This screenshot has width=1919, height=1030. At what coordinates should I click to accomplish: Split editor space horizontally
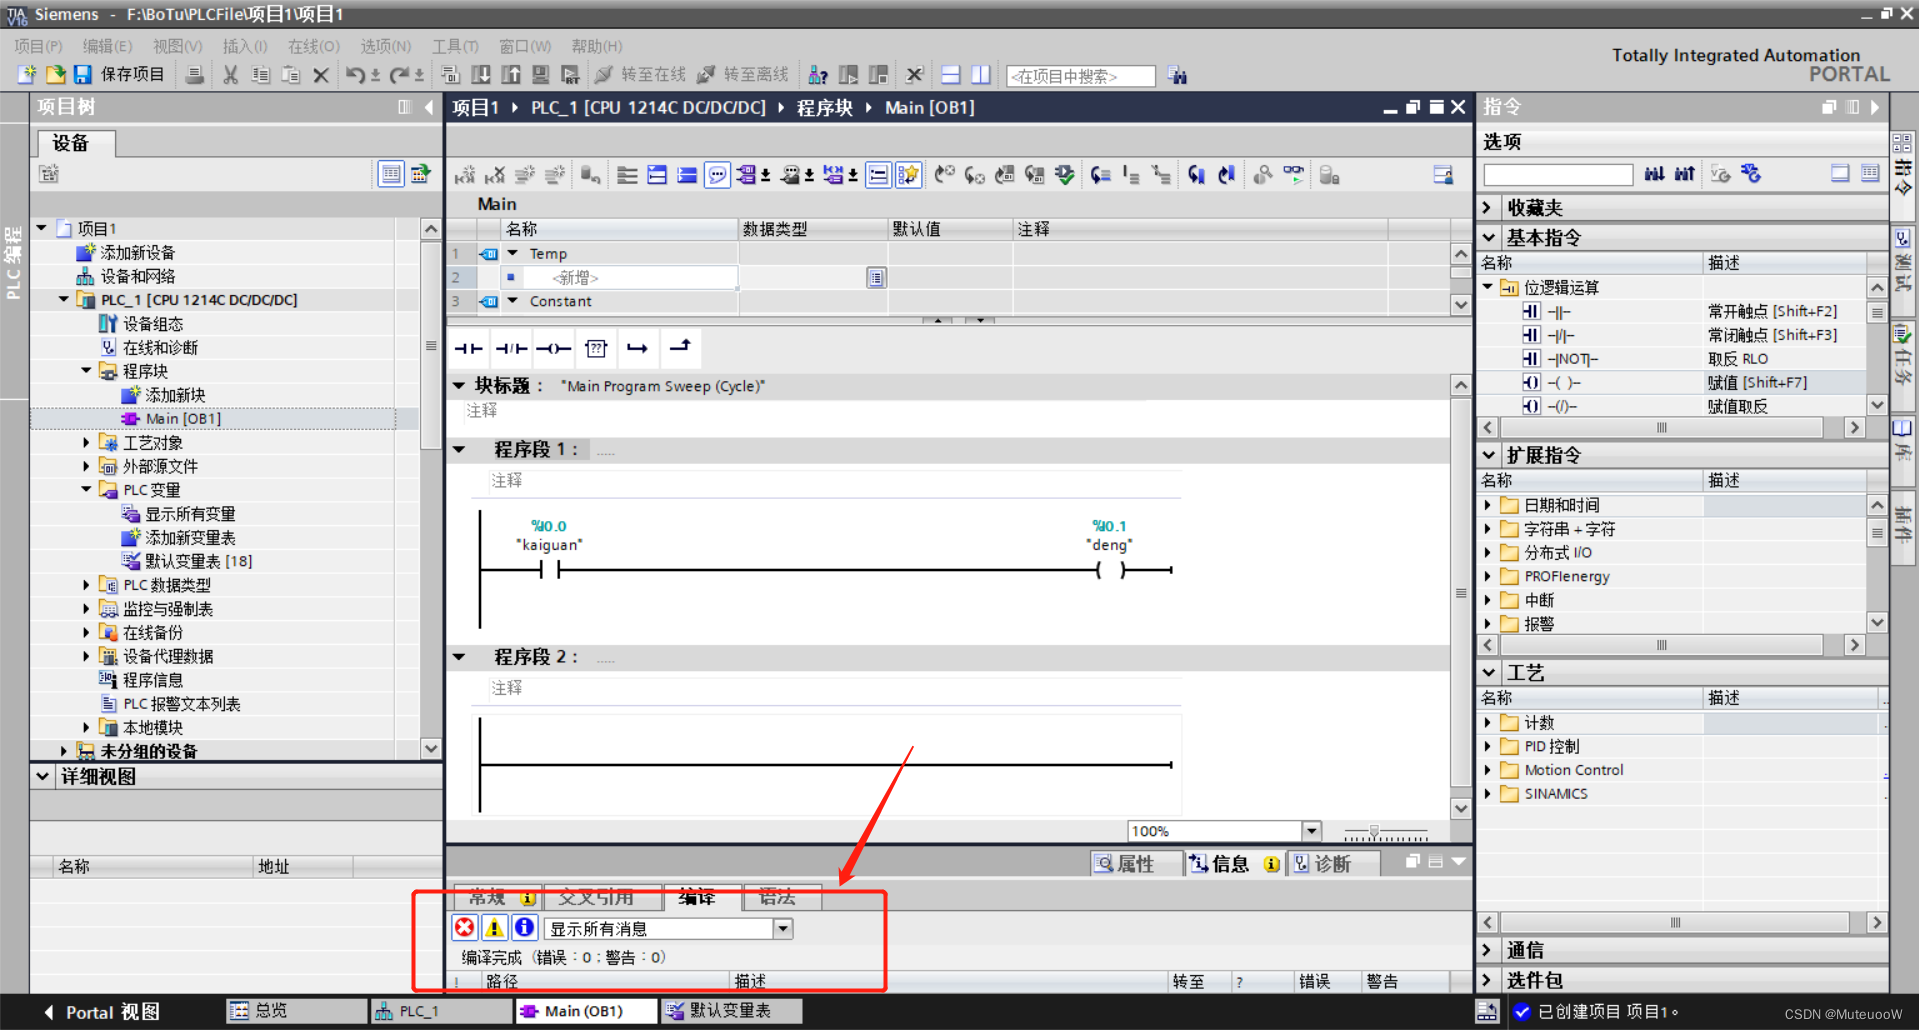click(951, 75)
